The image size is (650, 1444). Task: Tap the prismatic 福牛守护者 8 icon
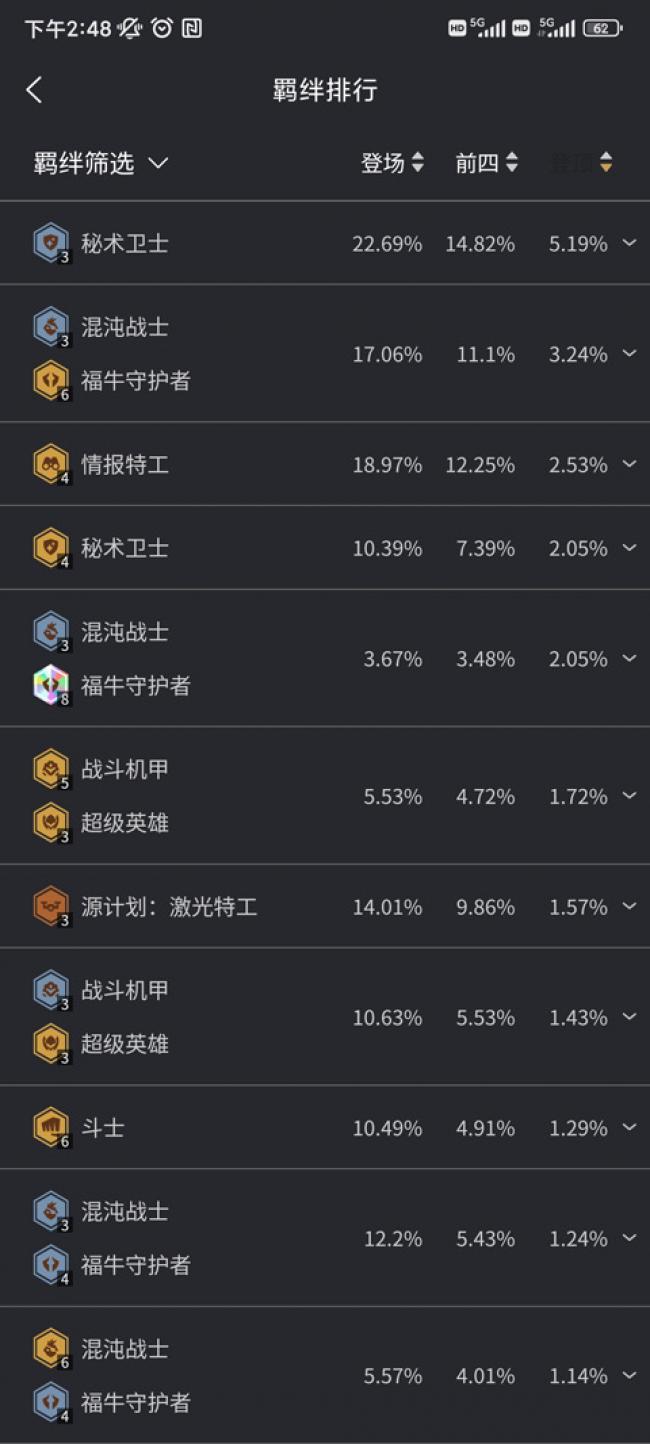click(51, 685)
